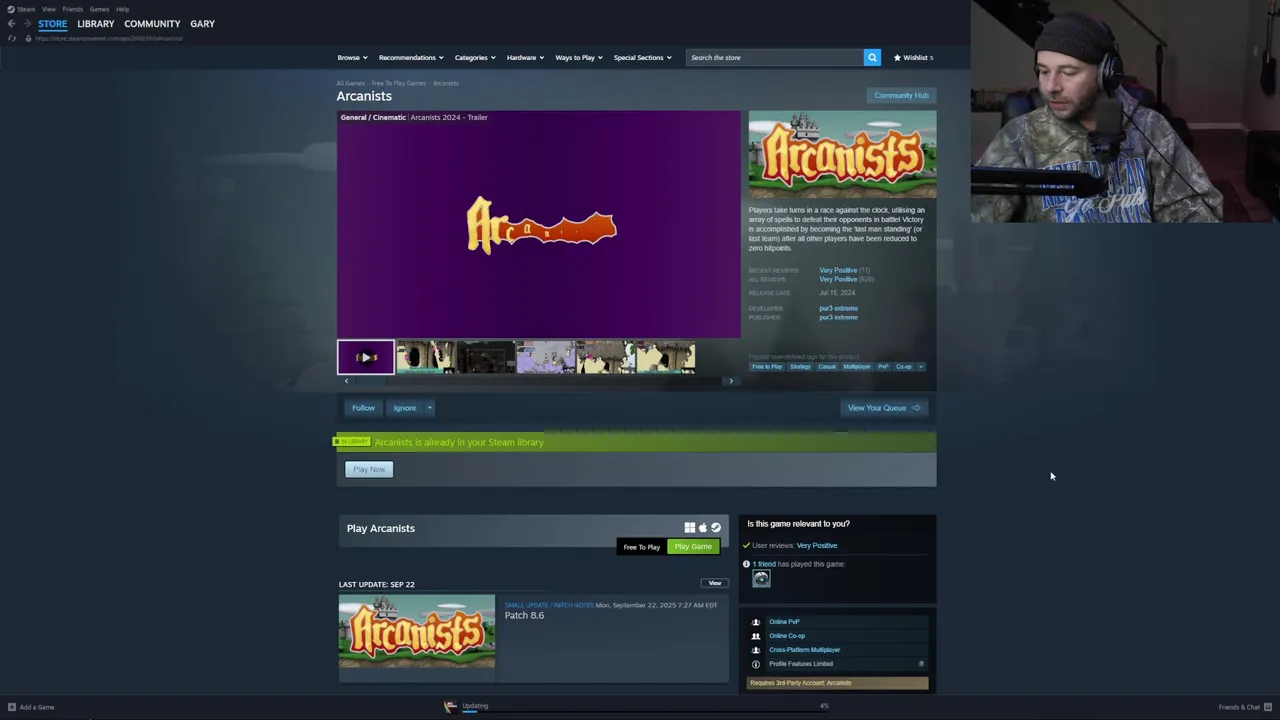Click the Free to Play tag

(x=767, y=367)
